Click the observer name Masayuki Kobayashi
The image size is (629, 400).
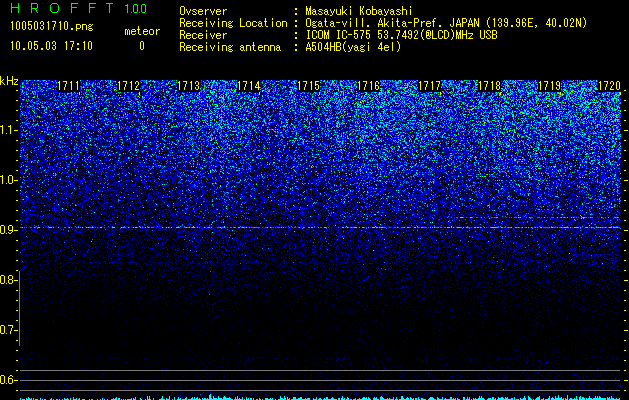coord(359,11)
